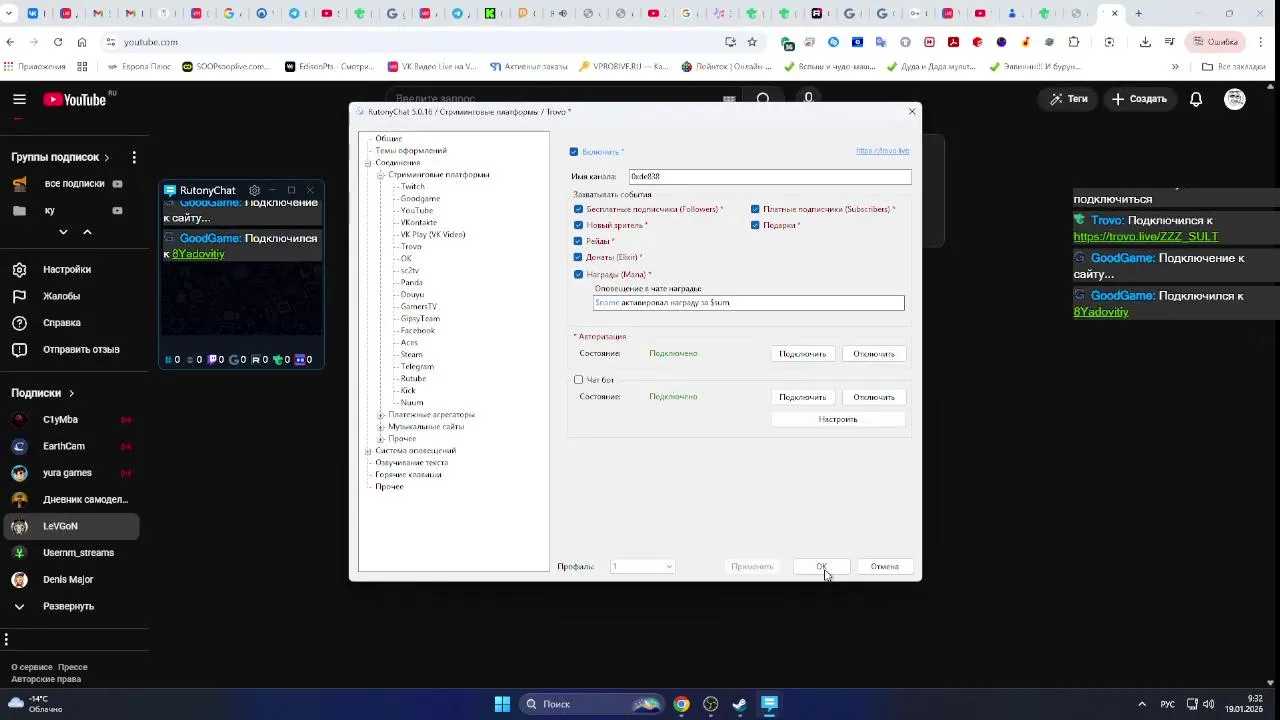Expand Платежные агрегаторы tree node
Screen dimensions: 1280x720
[381, 415]
